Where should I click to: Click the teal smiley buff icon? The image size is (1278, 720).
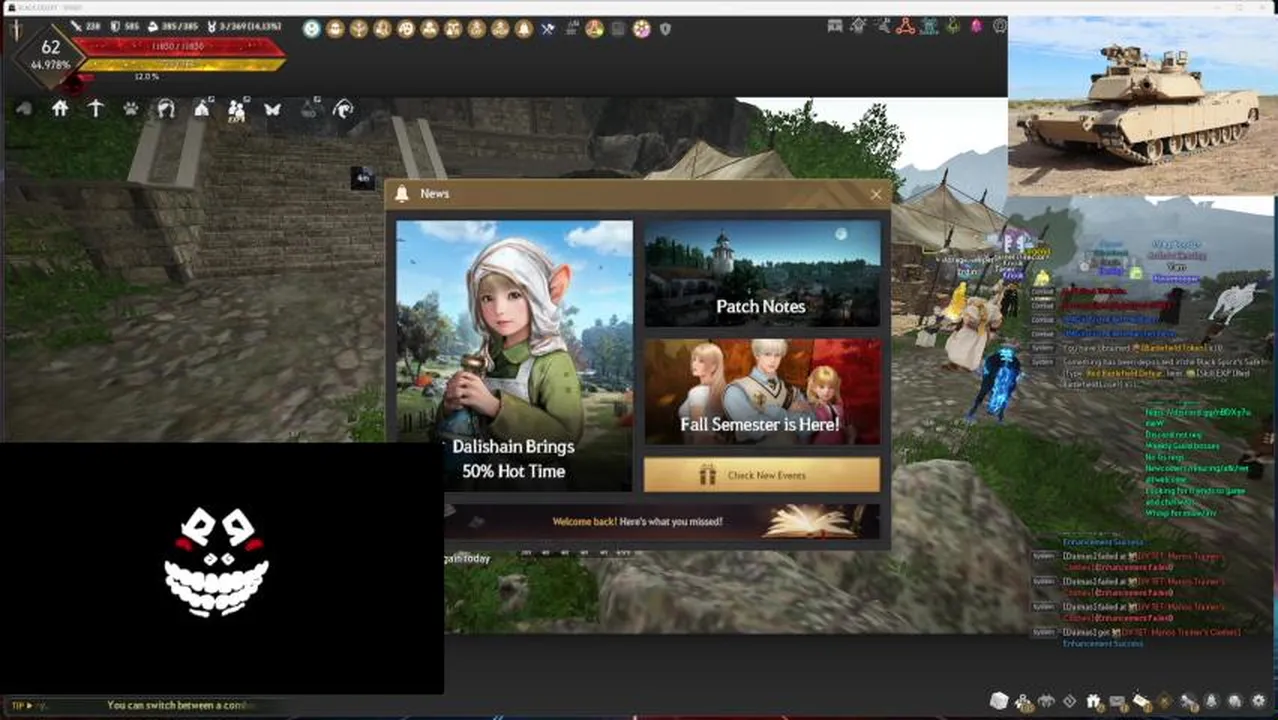point(312,29)
